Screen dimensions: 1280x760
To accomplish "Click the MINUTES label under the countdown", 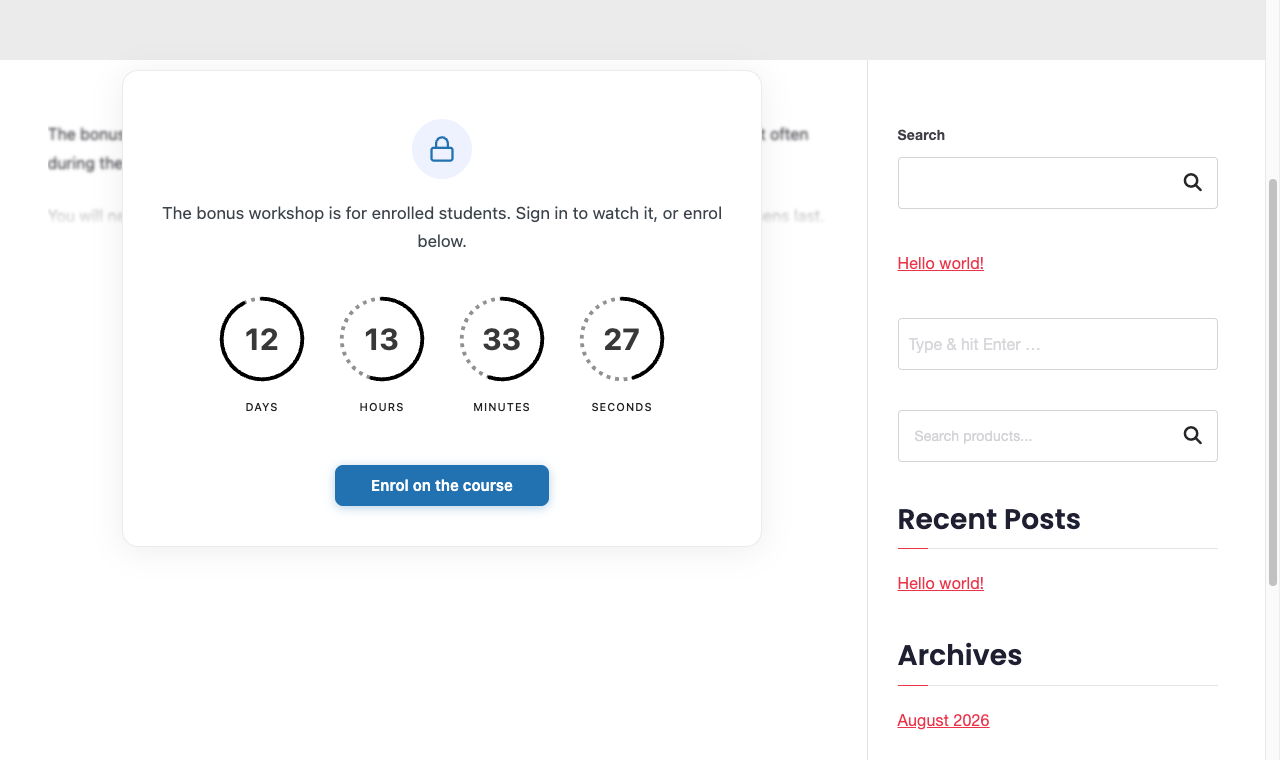I will 502,407.
